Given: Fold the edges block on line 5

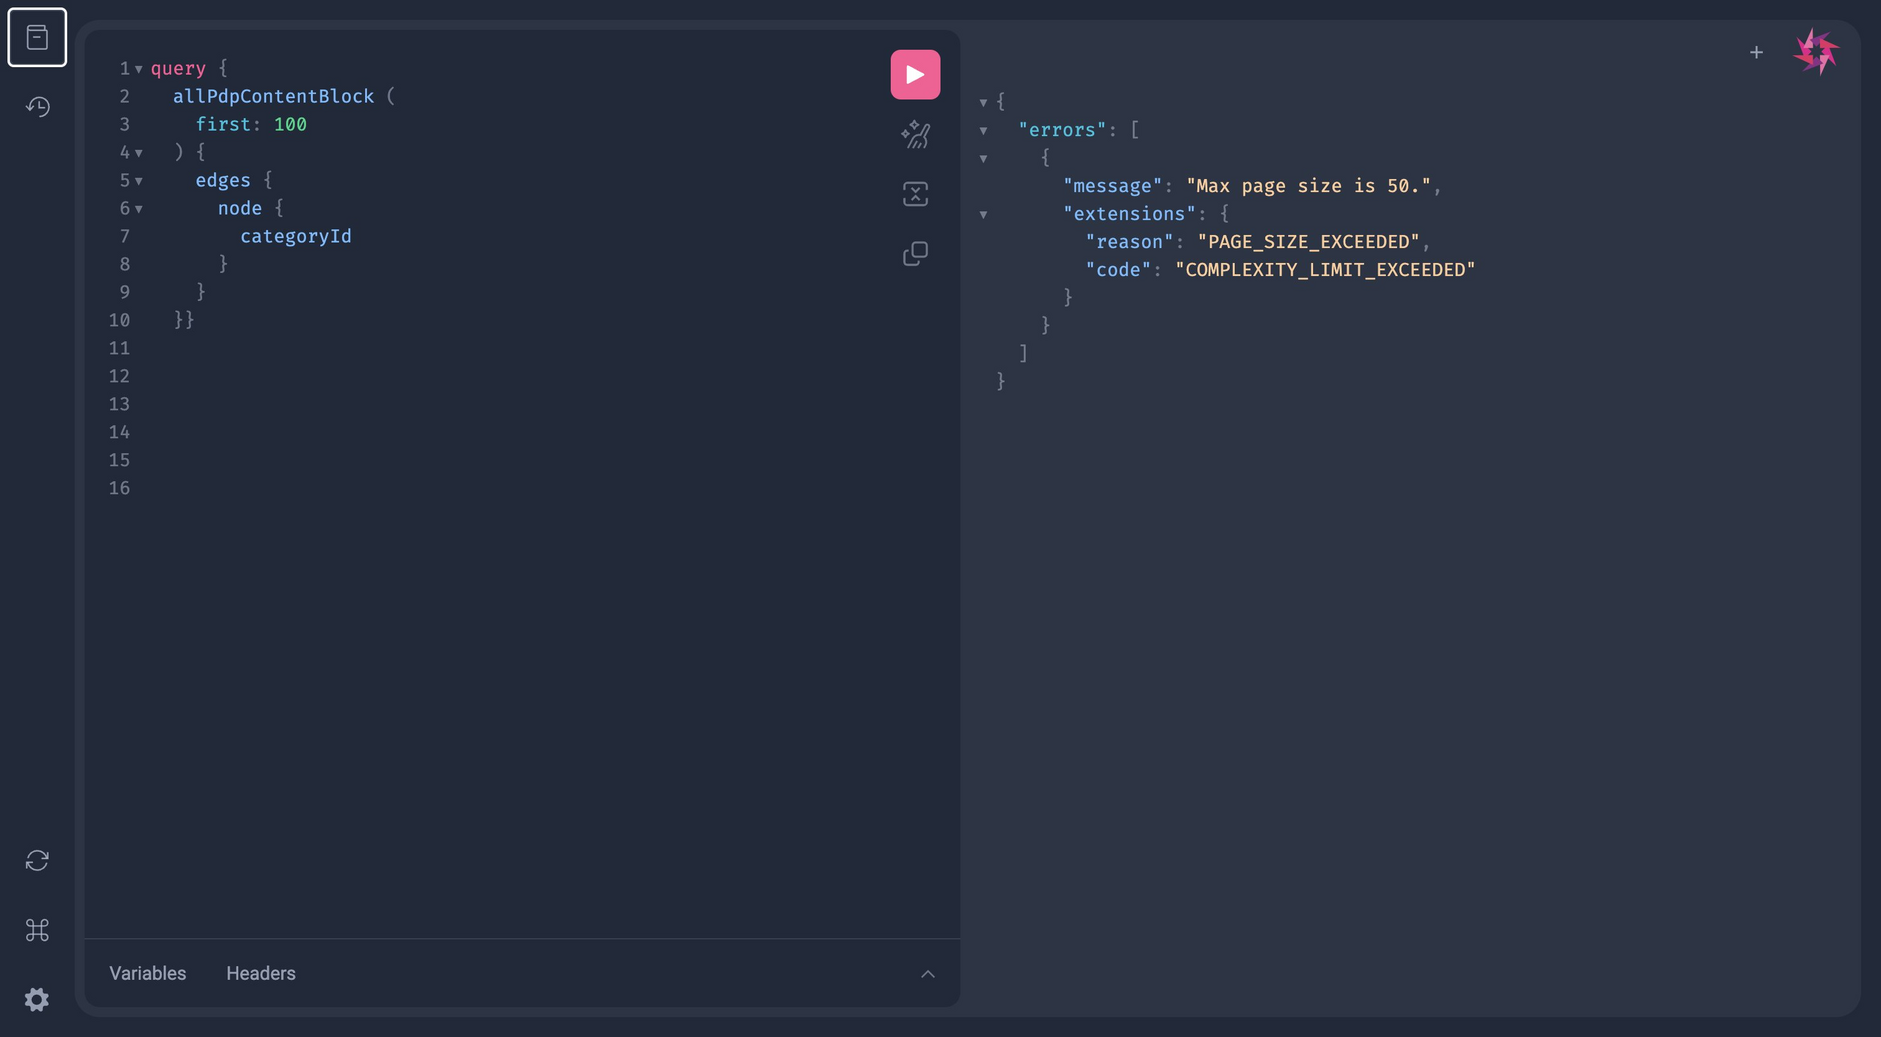Looking at the screenshot, I should pyautogui.click(x=139, y=182).
